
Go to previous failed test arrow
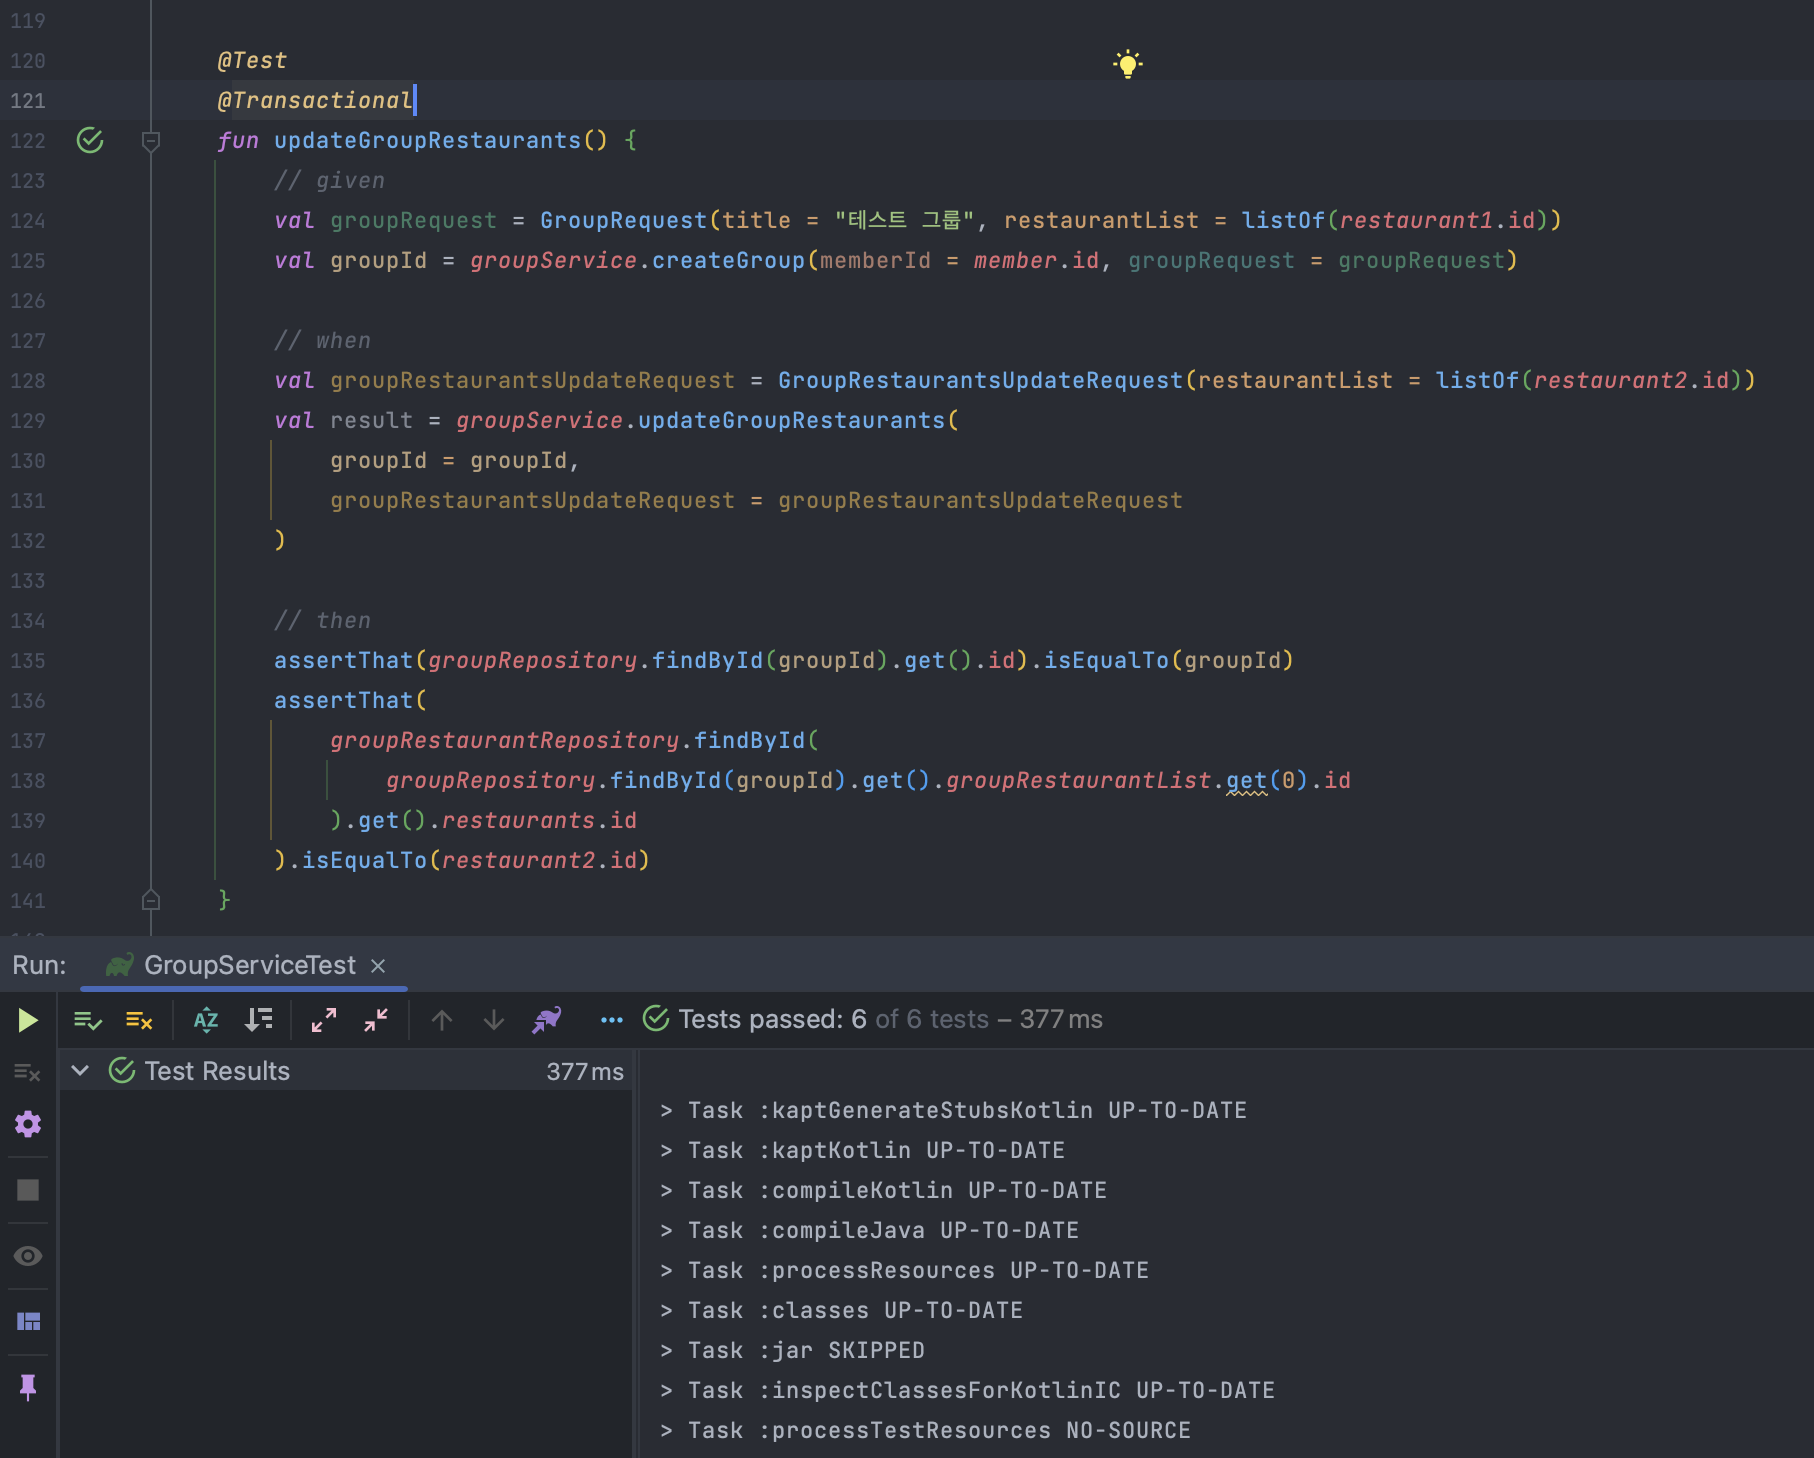(442, 1020)
